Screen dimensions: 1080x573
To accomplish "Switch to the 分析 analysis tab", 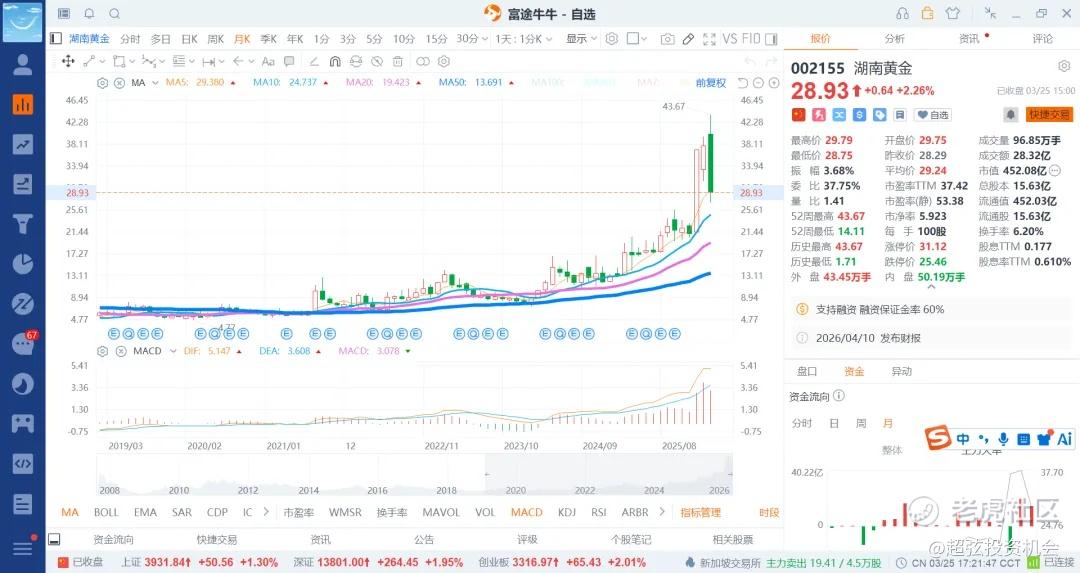I will 895,39.
